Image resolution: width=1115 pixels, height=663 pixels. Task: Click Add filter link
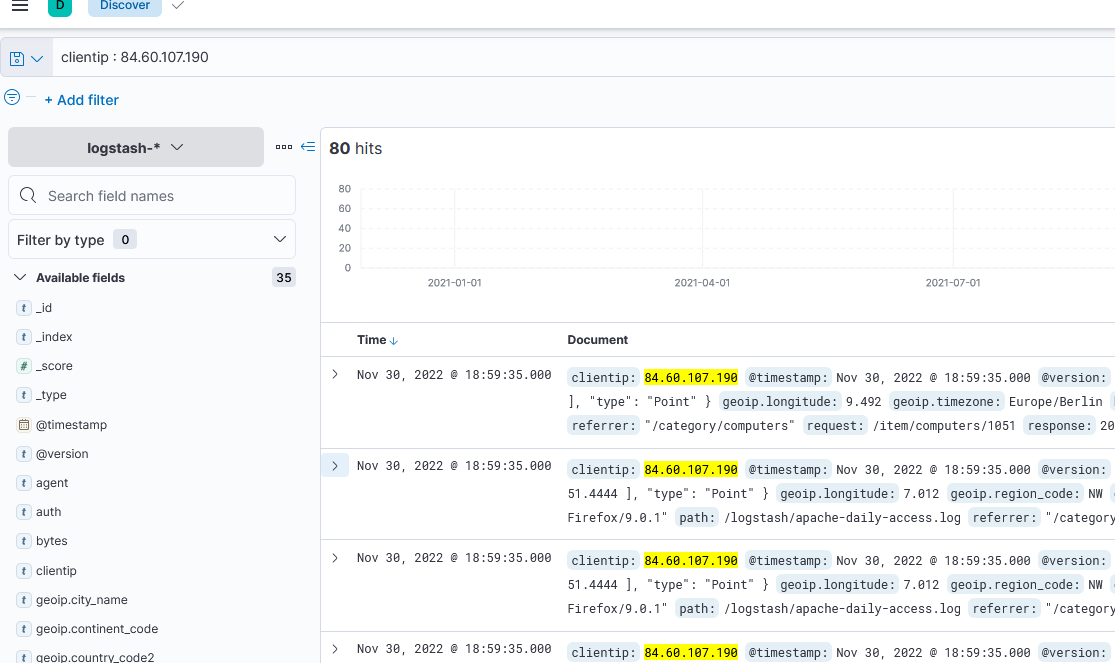pos(81,100)
